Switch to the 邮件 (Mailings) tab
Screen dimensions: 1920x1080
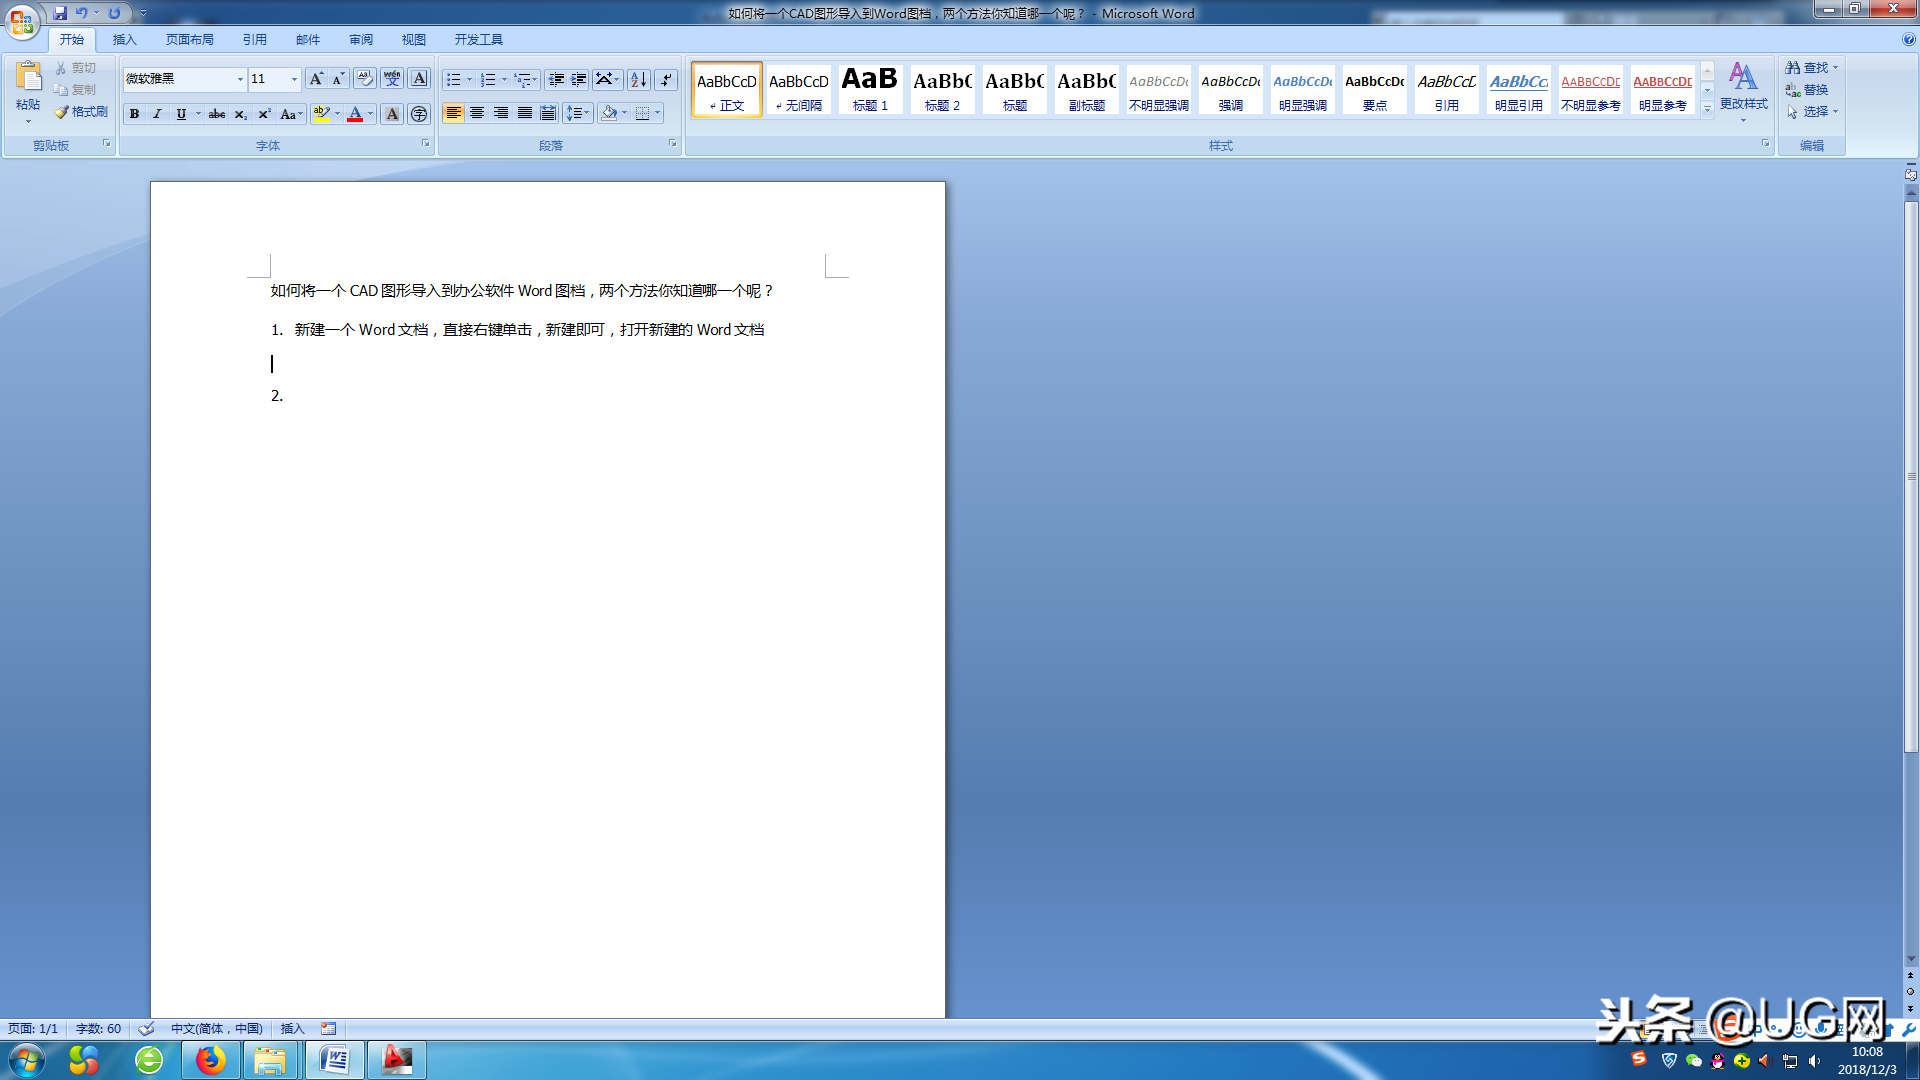[x=308, y=40]
